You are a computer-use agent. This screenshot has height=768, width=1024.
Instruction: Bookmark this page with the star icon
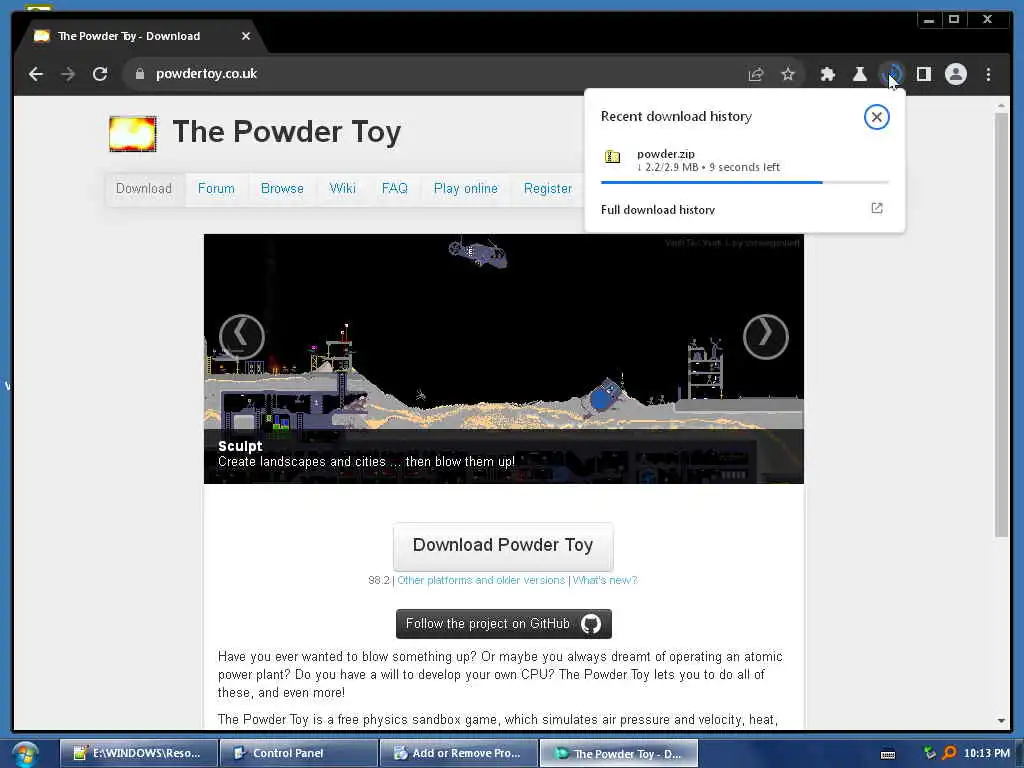pyautogui.click(x=788, y=74)
